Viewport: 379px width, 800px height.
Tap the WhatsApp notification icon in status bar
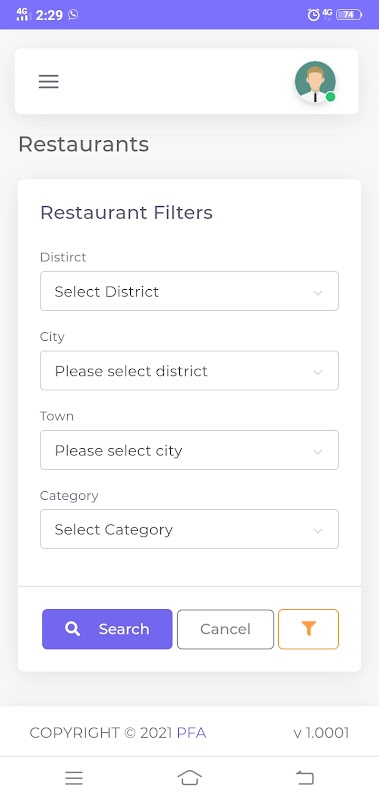coord(73,14)
